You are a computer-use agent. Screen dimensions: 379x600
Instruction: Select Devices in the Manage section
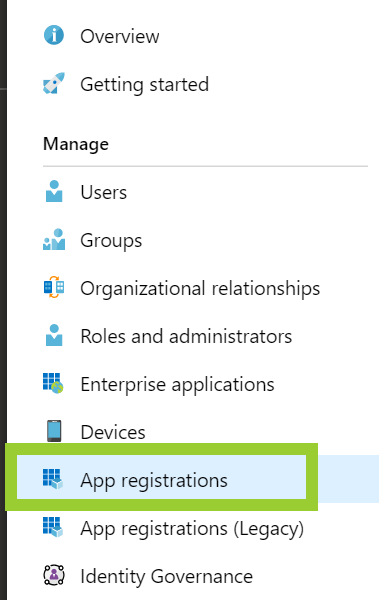113,432
